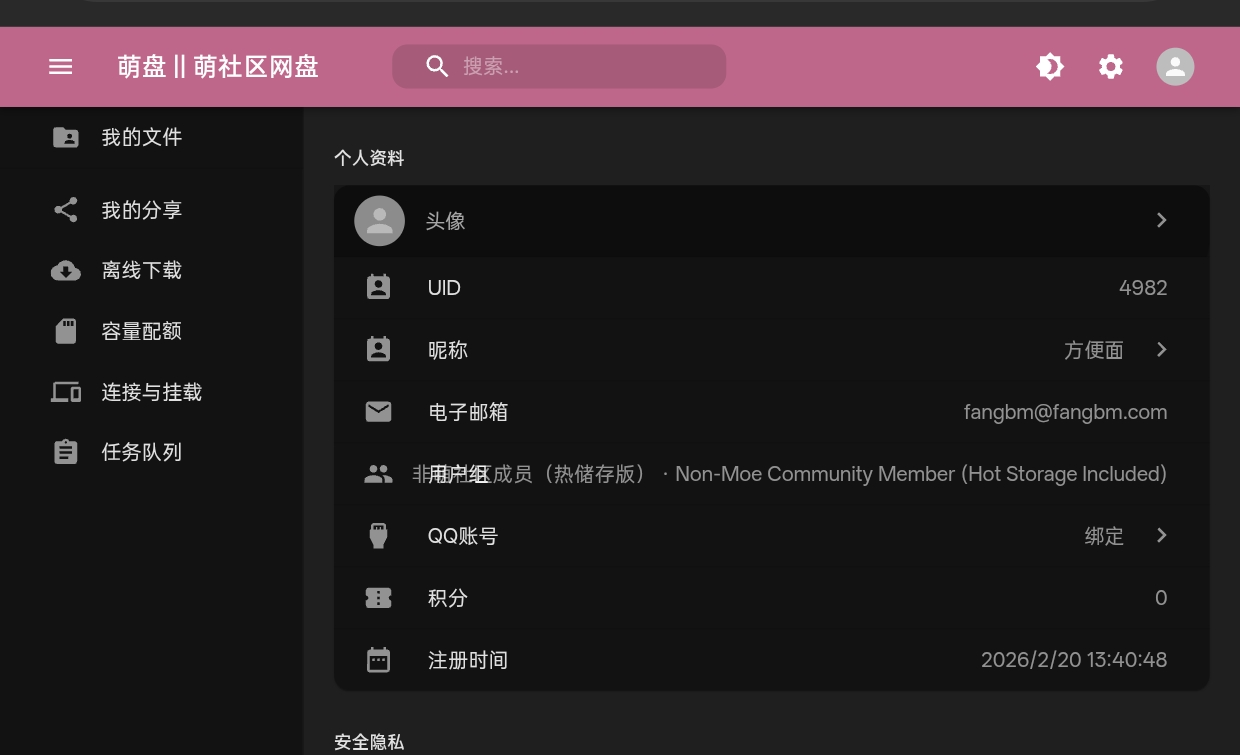The height and width of the screenshot is (755, 1240).
Task: Open the hamburger navigation menu
Action: point(61,67)
